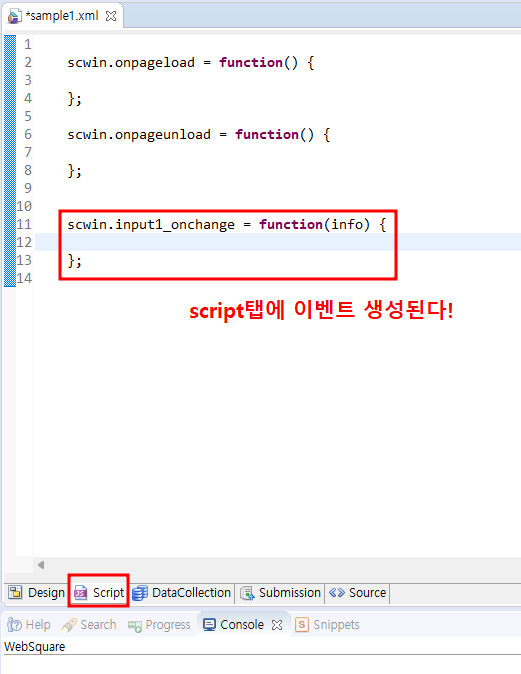This screenshot has width=521, height=674.
Task: Click the Script JS icon
Action: coord(80,593)
